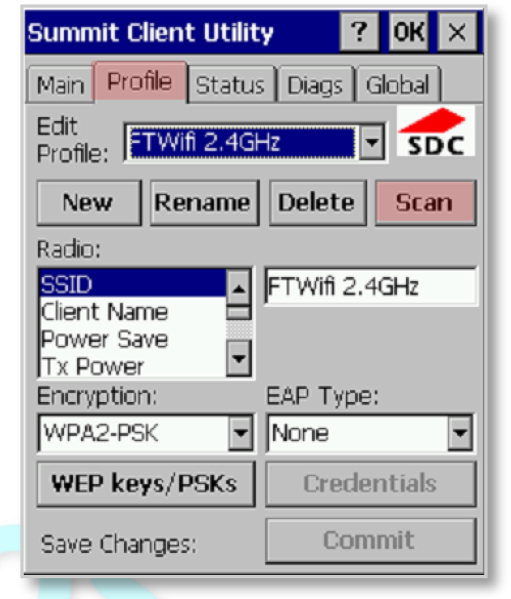This screenshot has width=511, height=599.
Task: Click the radio list scroll-up arrow
Action: [239, 288]
